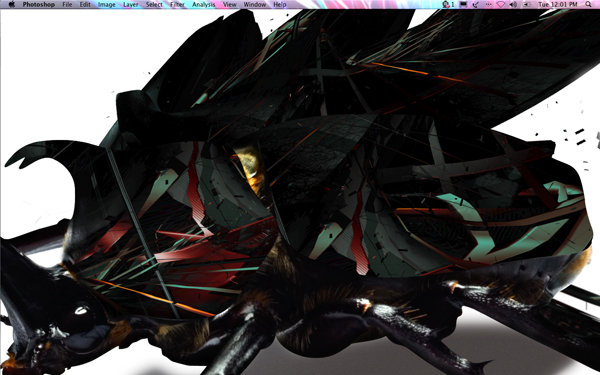This screenshot has width=600, height=375.
Task: Click the phone sync status icon
Action: (x=476, y=4)
